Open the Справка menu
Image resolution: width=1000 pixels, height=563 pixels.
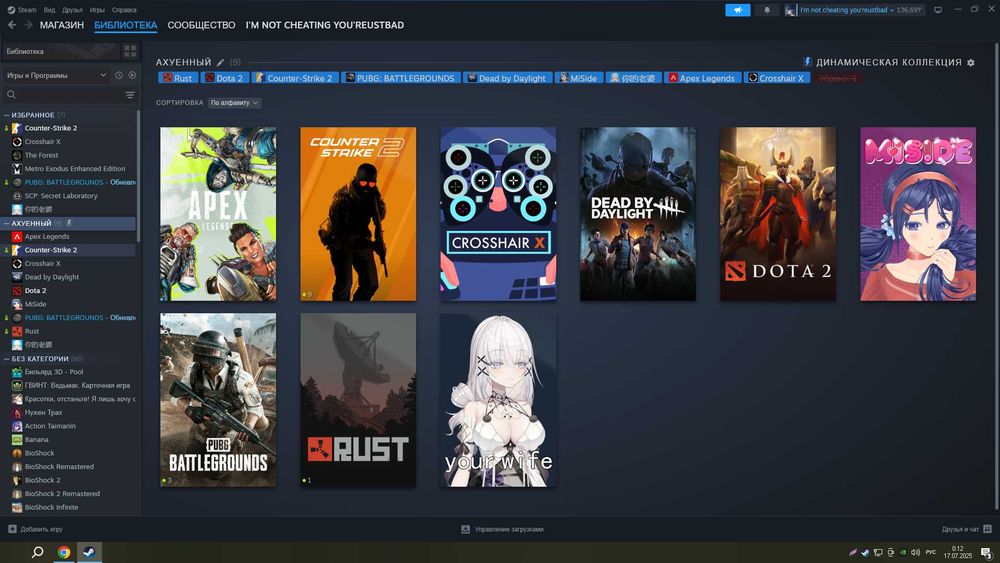pyautogui.click(x=124, y=10)
